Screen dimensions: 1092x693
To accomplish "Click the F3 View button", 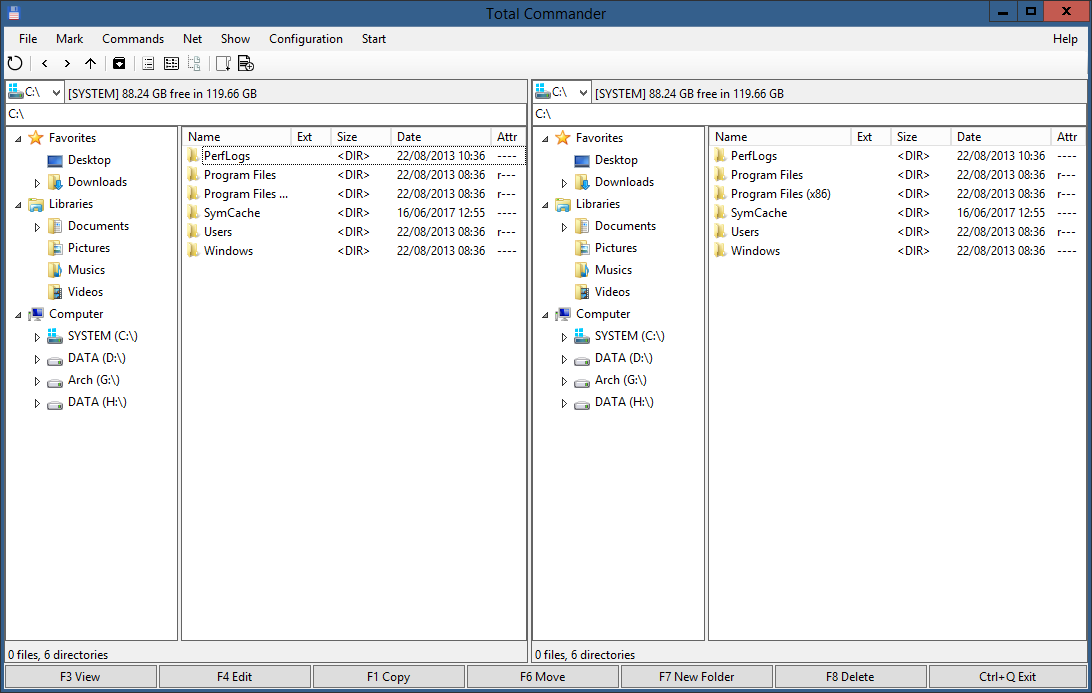I will [80, 676].
